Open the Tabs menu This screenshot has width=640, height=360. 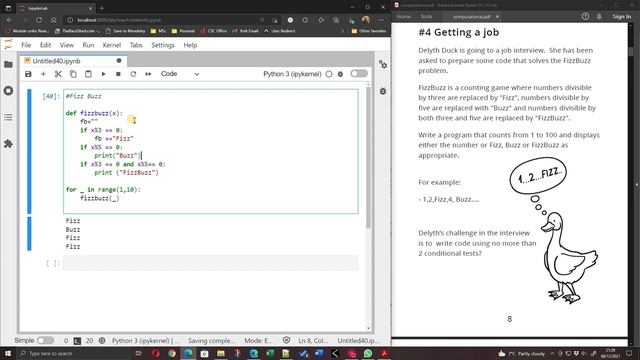point(136,45)
